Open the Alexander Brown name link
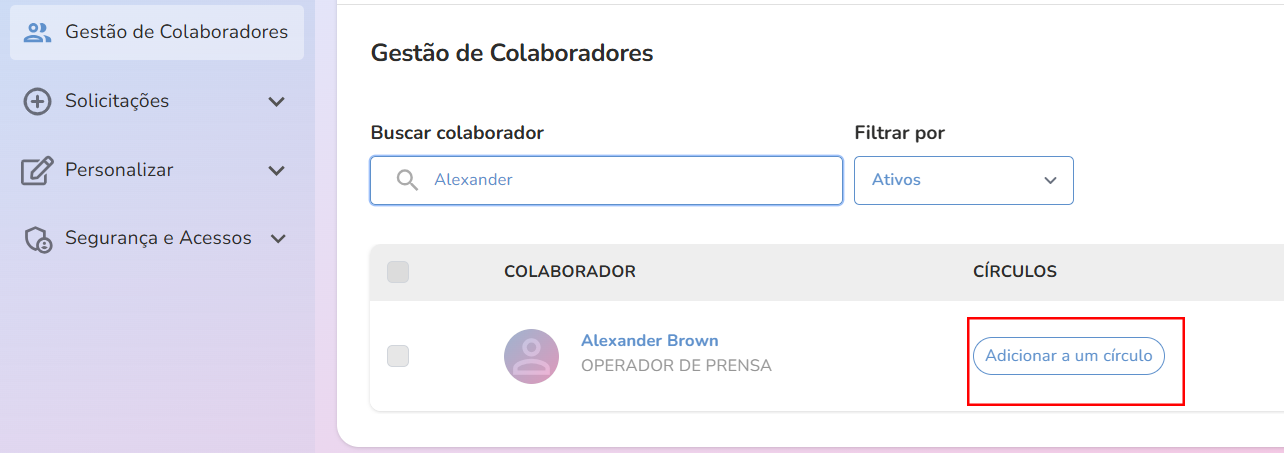 click(x=649, y=340)
